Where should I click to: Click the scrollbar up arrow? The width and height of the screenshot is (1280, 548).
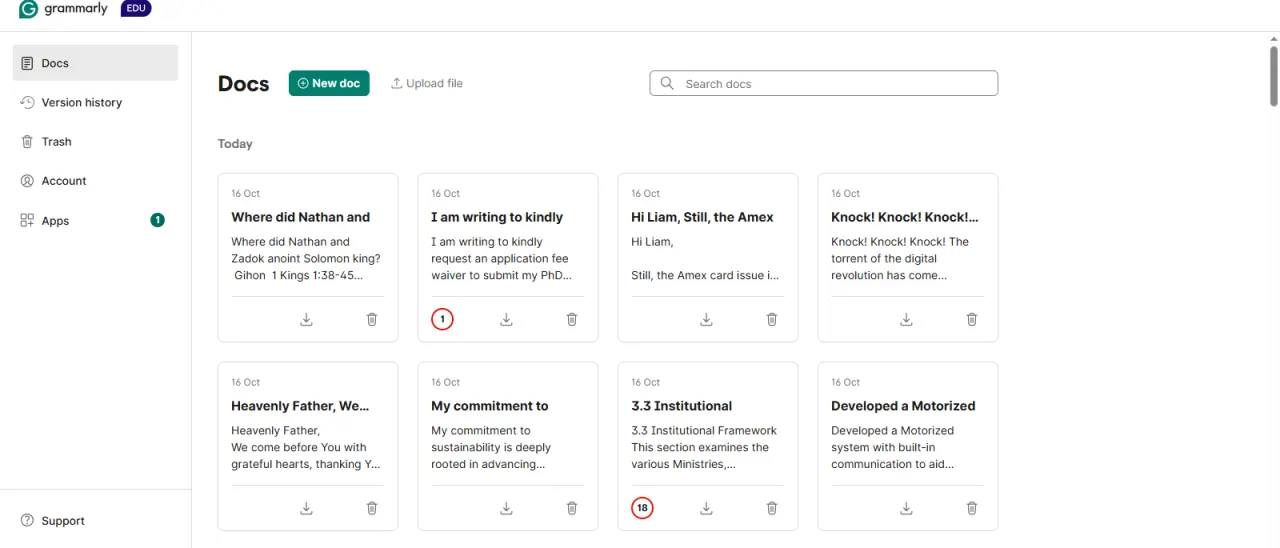(1273, 38)
